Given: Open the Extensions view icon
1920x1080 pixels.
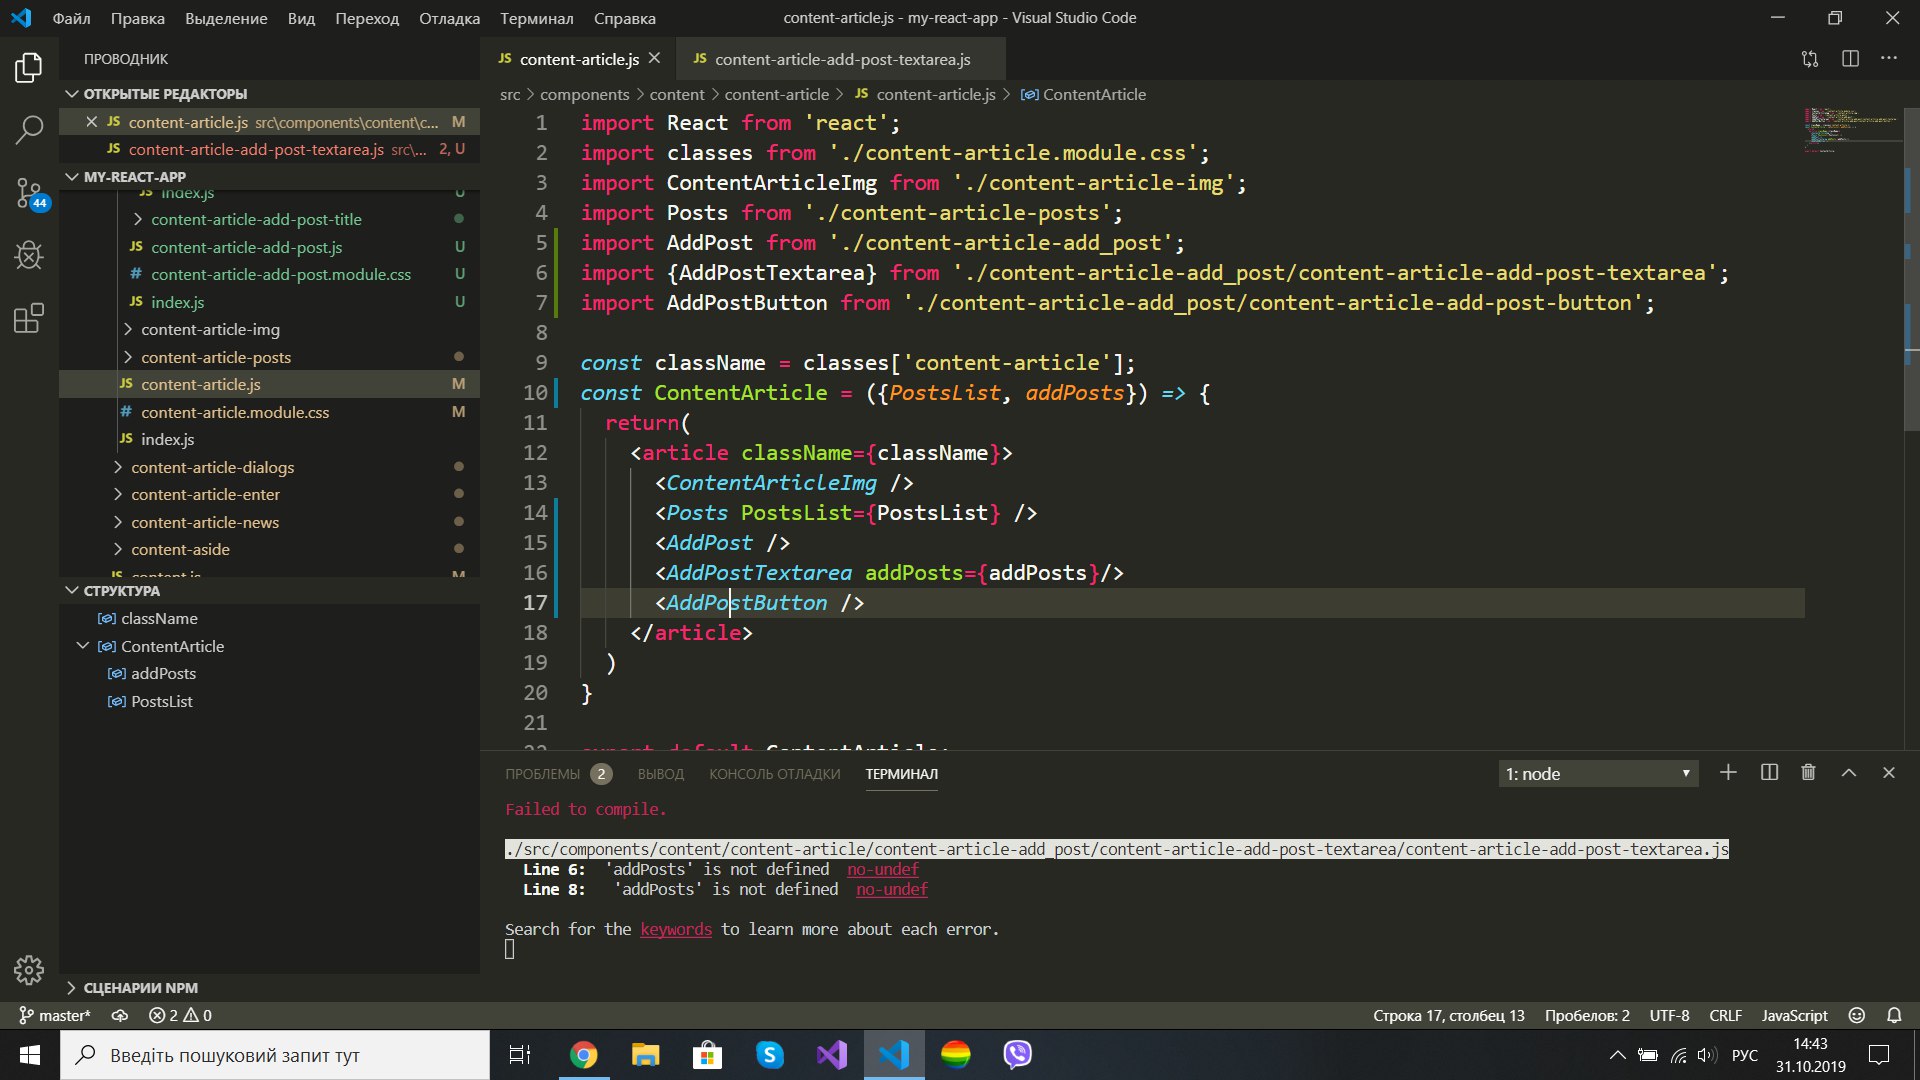Looking at the screenshot, I should coord(29,319).
